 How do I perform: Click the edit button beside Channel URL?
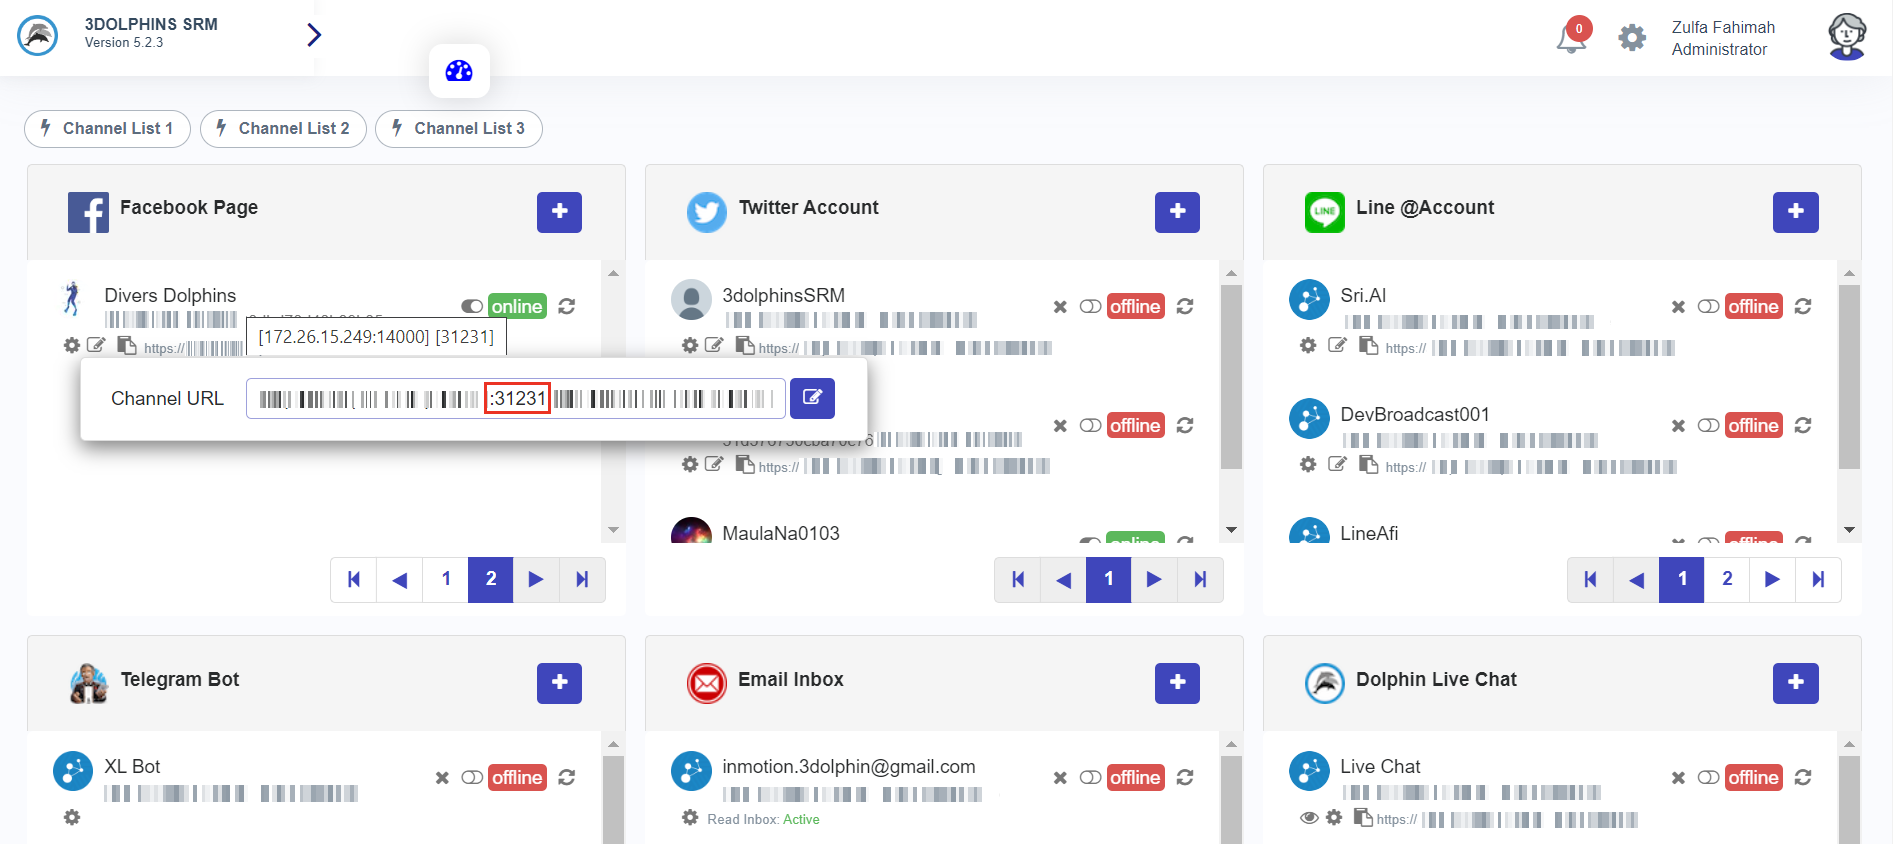pos(812,398)
